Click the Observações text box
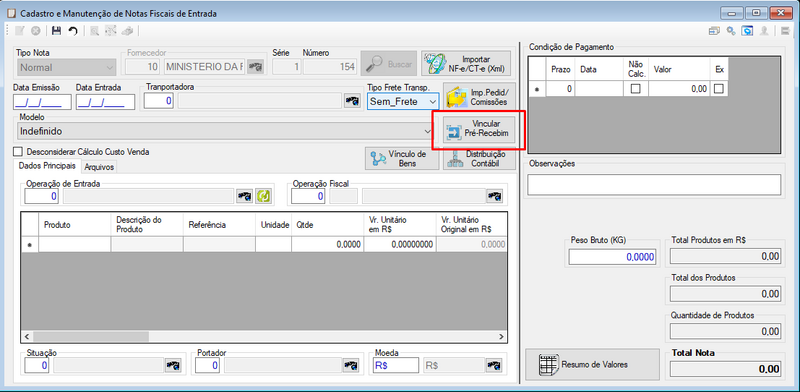Viewport: 800px width, 392px height. pyautogui.click(x=654, y=184)
